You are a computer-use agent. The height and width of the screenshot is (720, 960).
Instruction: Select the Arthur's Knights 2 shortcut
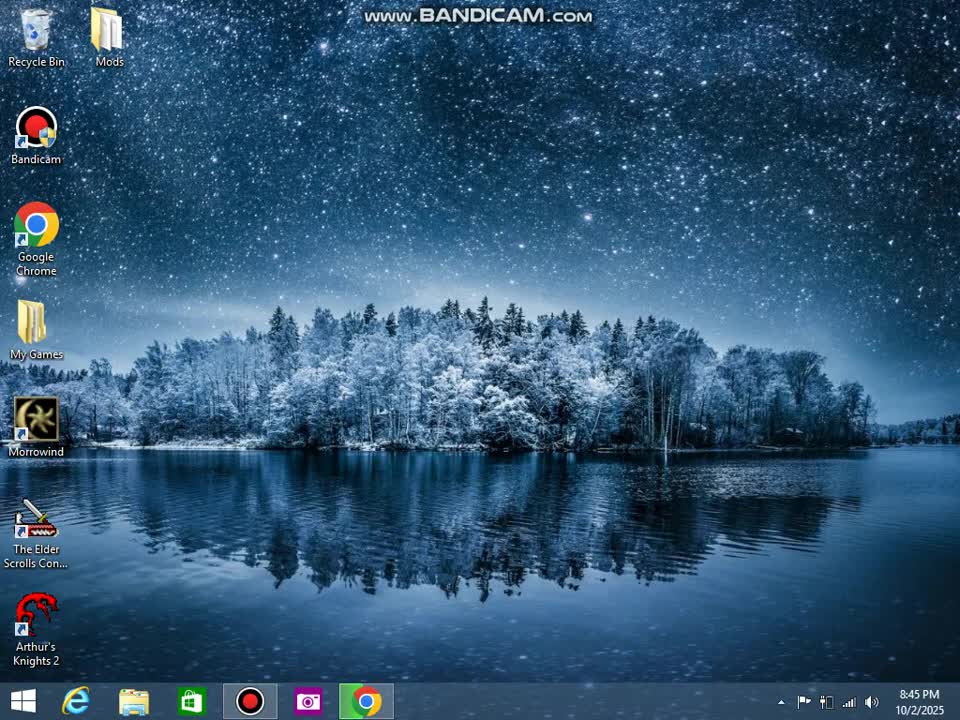pos(36,615)
